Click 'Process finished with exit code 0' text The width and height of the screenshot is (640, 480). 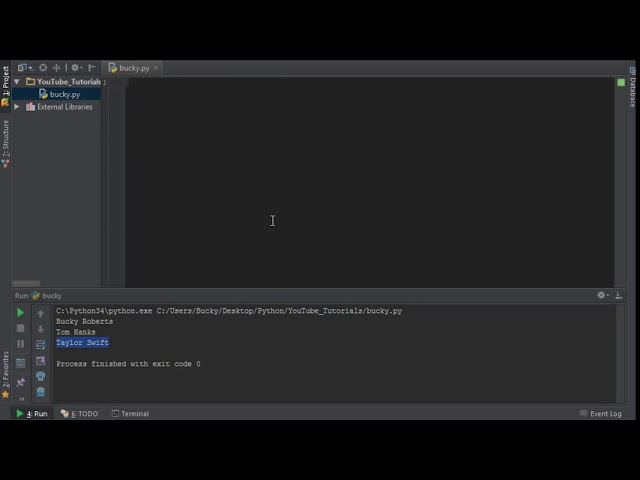pyautogui.click(x=128, y=364)
